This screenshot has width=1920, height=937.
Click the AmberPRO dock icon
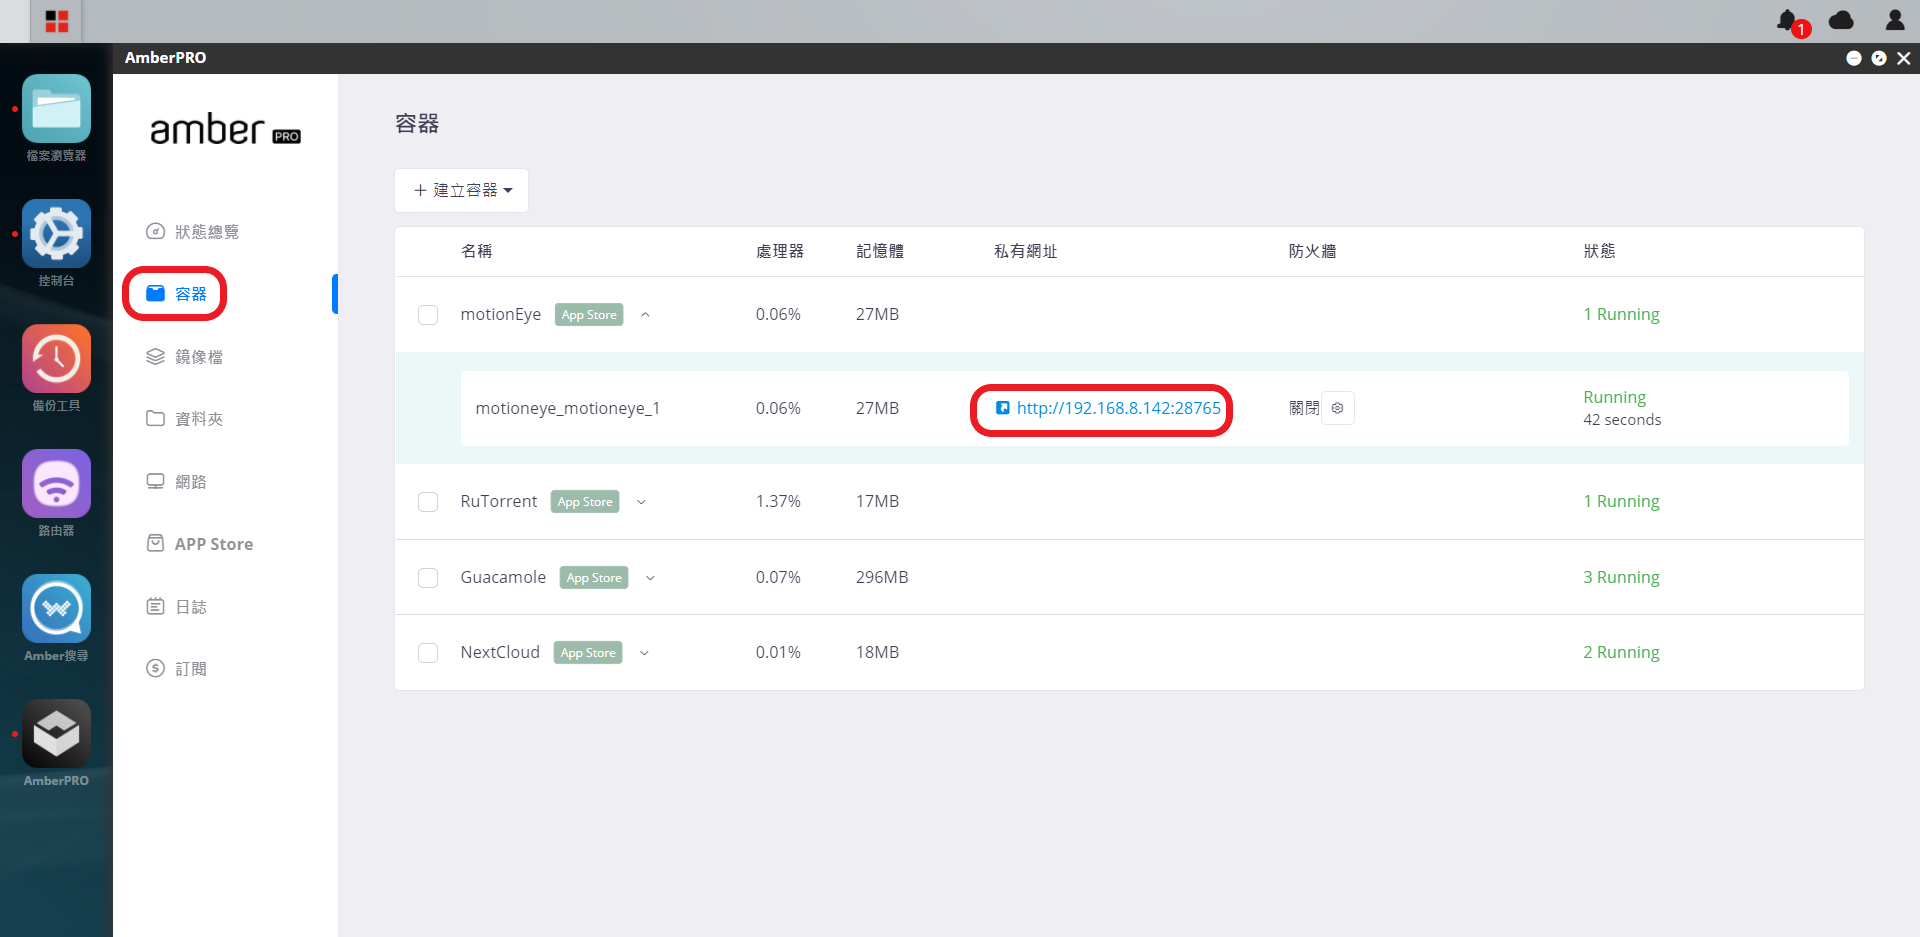coord(56,734)
